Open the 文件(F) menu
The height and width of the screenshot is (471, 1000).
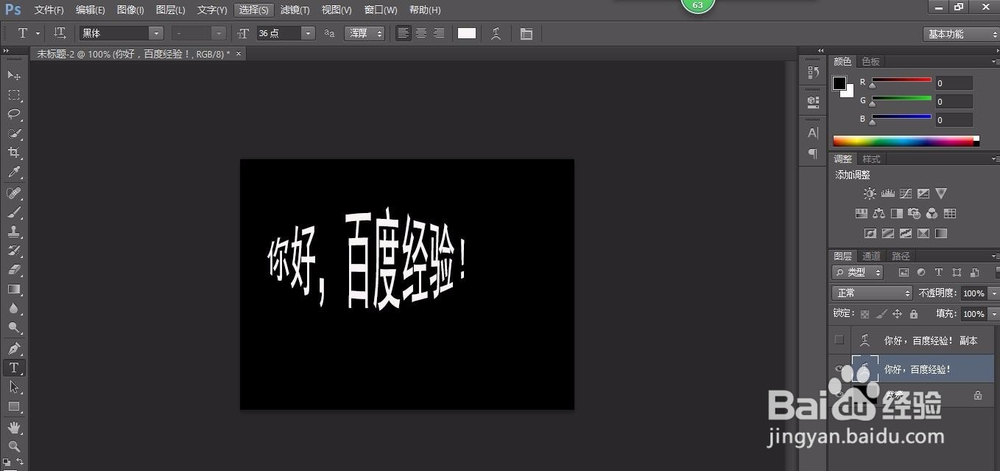tap(49, 10)
